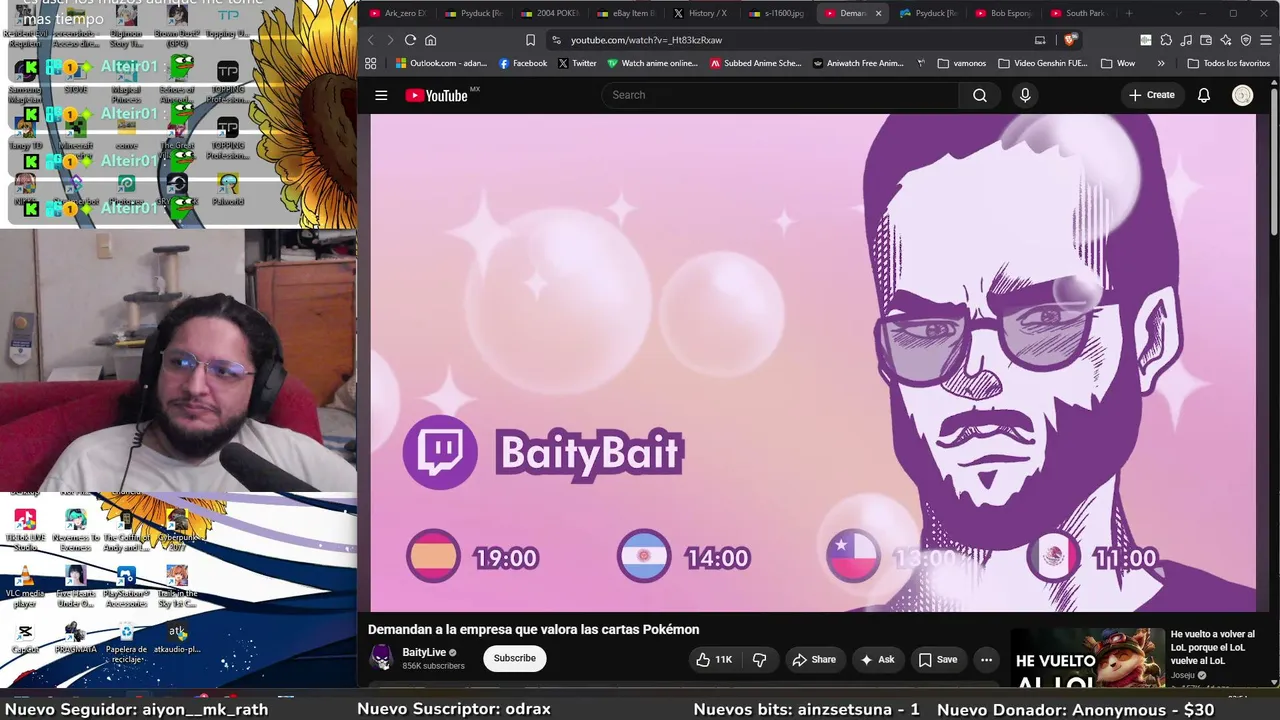Switch to the History / X tab
Viewport: 1280px width, 720px height.
click(701, 13)
